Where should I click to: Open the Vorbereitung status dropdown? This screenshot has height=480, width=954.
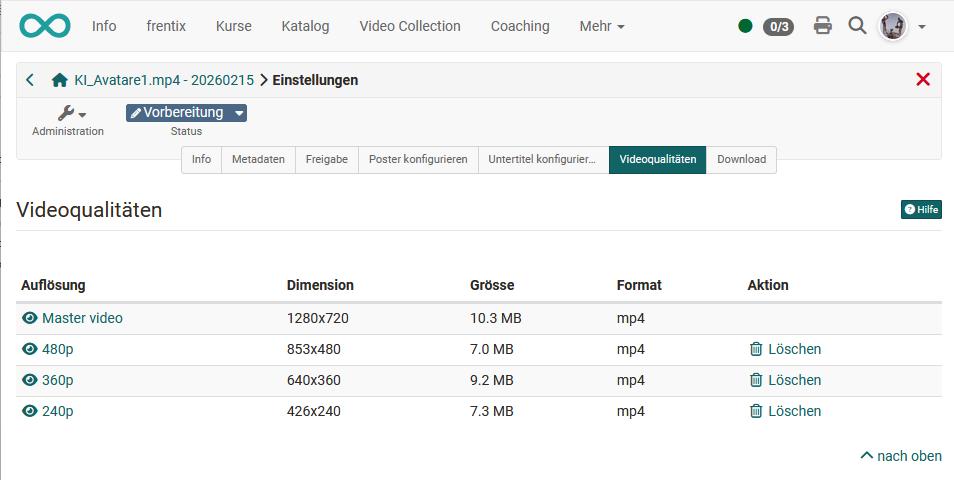[186, 113]
